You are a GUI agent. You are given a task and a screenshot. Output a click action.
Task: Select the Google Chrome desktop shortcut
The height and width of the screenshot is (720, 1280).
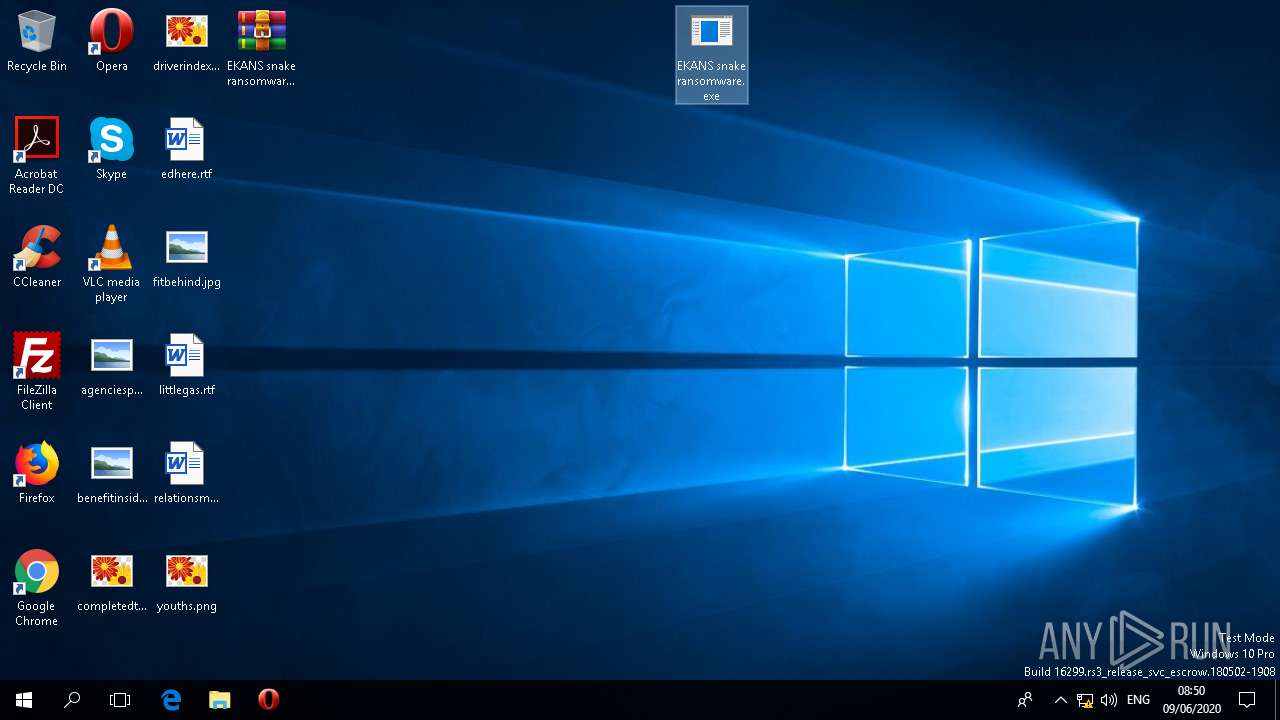[37, 588]
